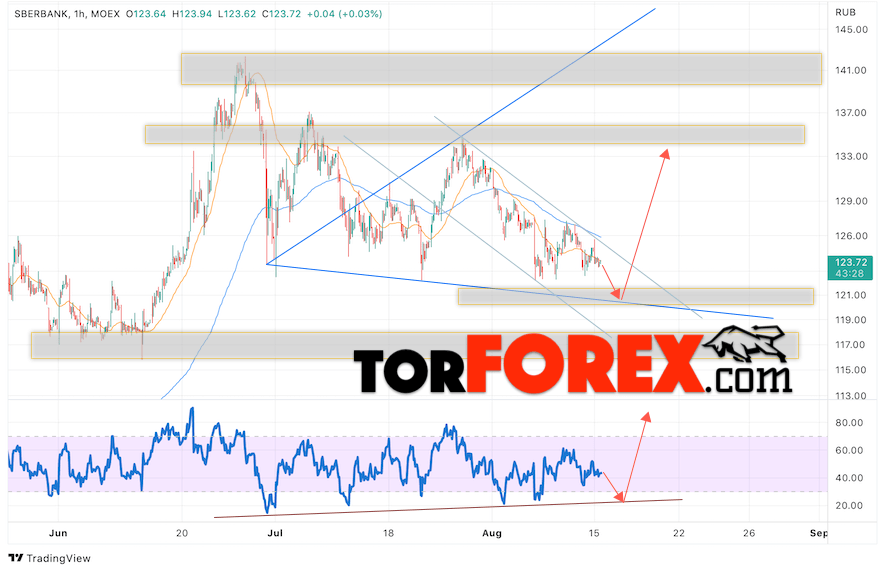Click the low value L123.62
The height and width of the screenshot is (572, 885).
[237, 14]
